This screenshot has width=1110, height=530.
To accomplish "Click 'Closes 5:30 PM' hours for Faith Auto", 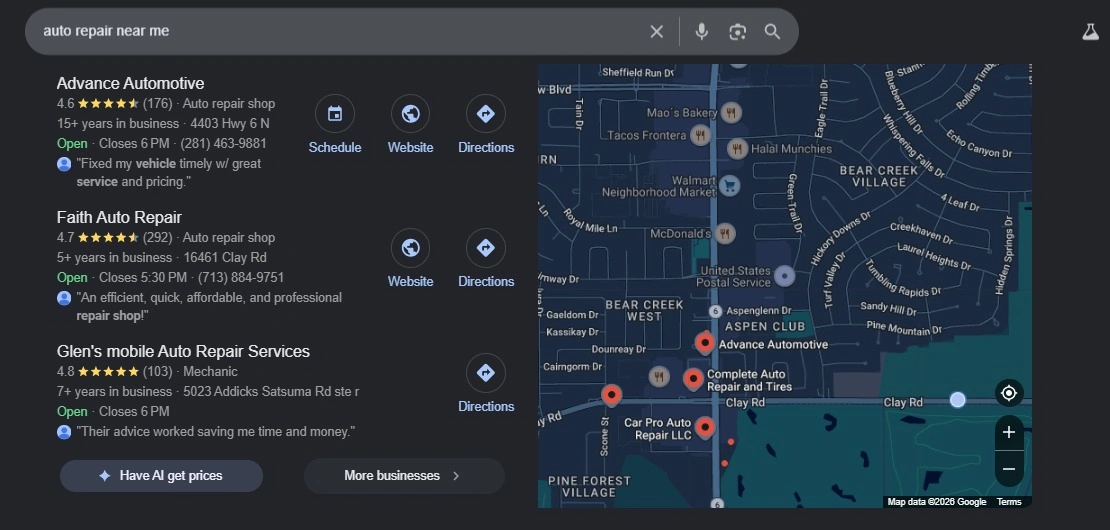I will (x=143, y=277).
